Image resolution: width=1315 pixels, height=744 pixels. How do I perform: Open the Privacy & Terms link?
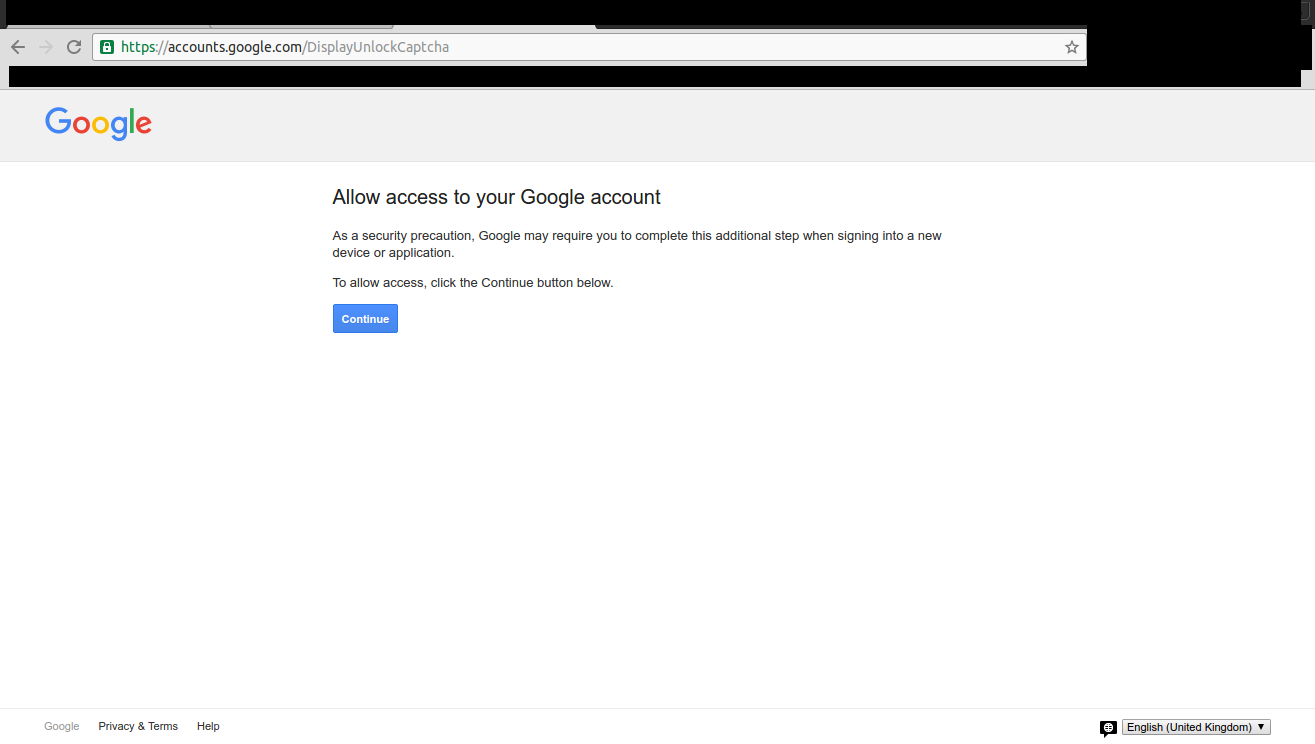click(x=138, y=726)
